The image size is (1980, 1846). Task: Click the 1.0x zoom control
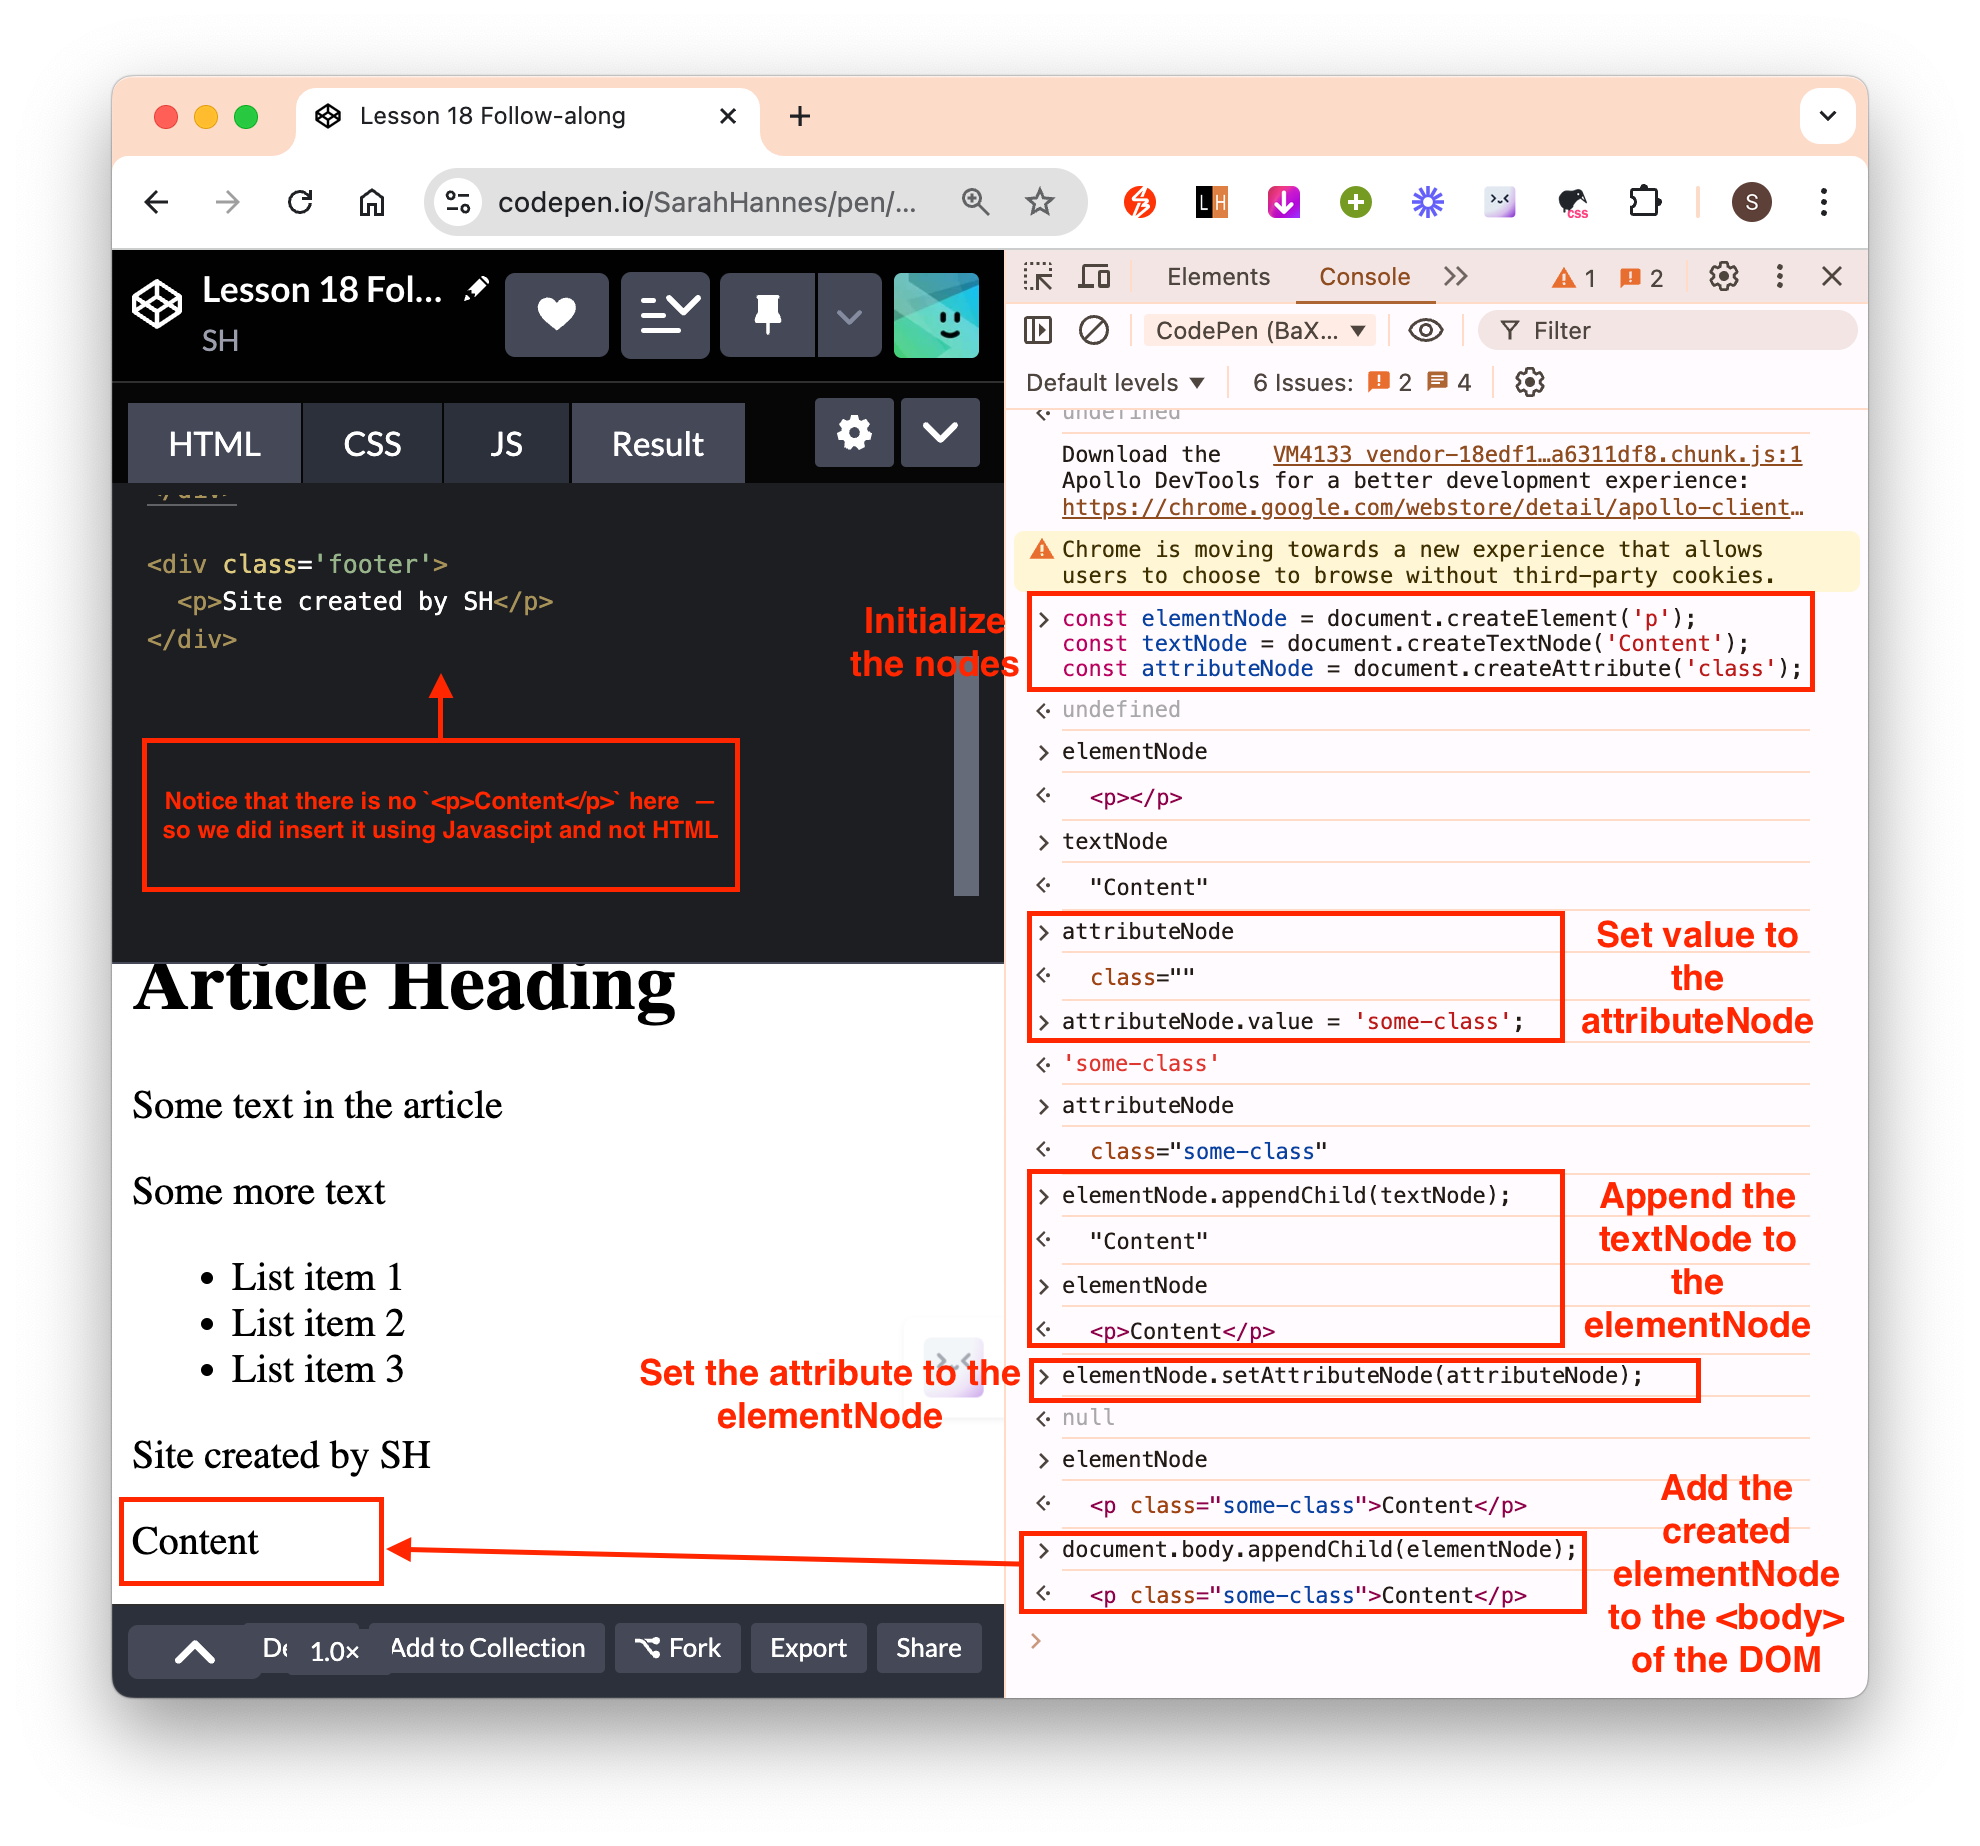click(334, 1651)
